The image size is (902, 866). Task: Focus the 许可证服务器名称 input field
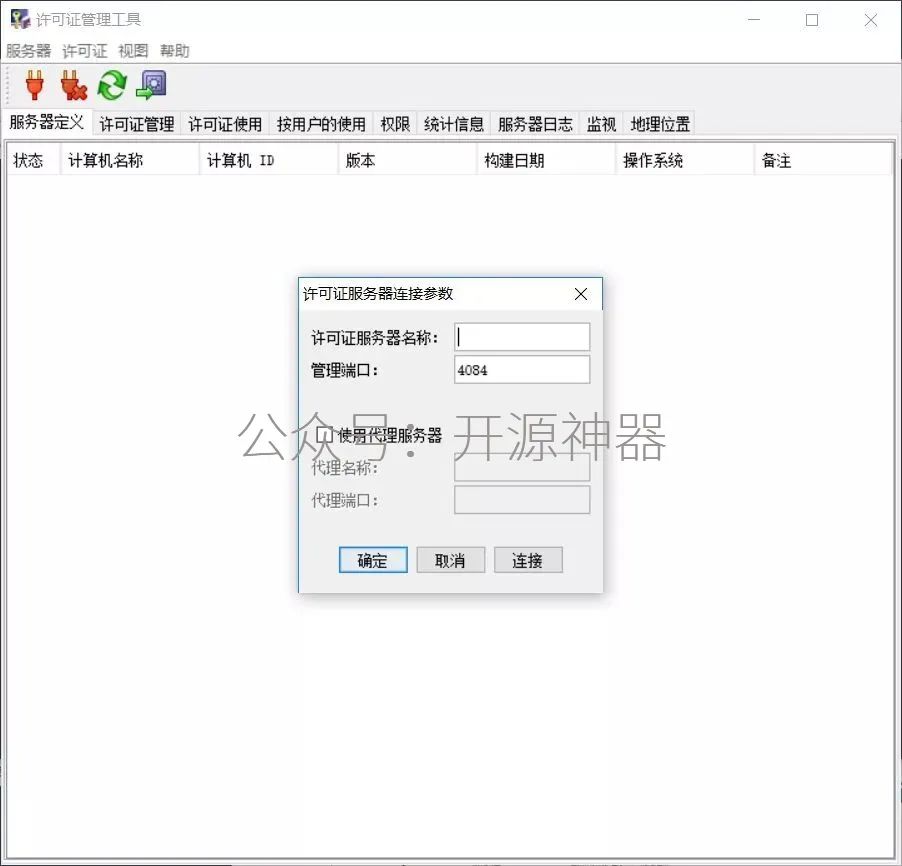click(522, 338)
